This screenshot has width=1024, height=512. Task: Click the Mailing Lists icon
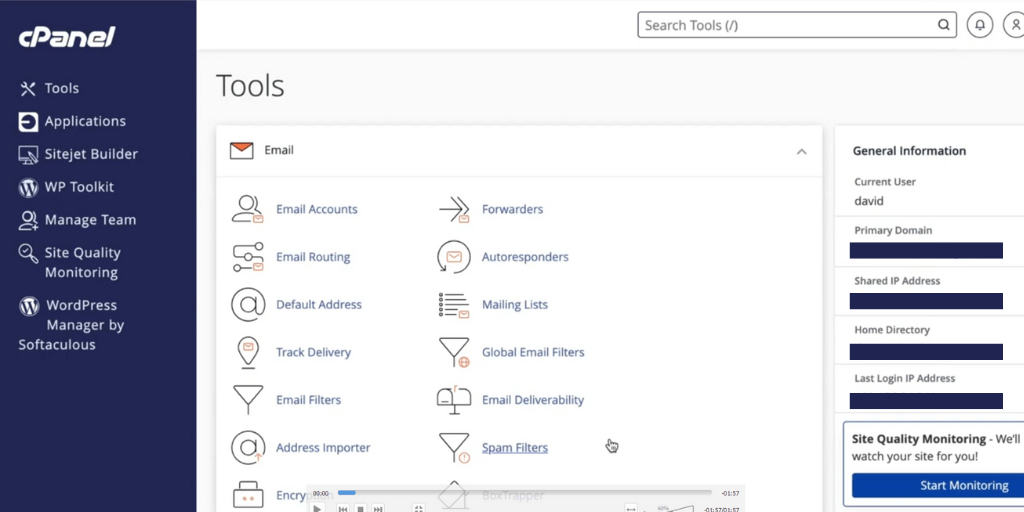coord(454,305)
